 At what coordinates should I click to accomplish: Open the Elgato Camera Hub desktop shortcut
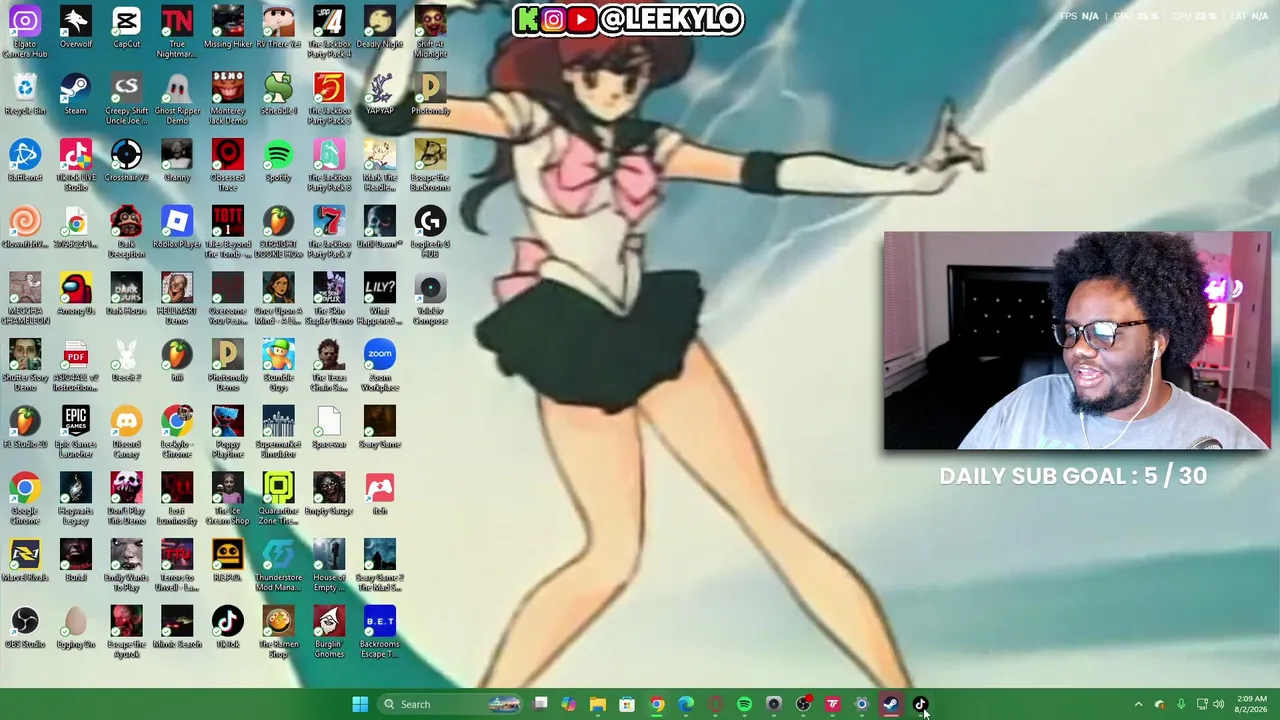coord(25,31)
